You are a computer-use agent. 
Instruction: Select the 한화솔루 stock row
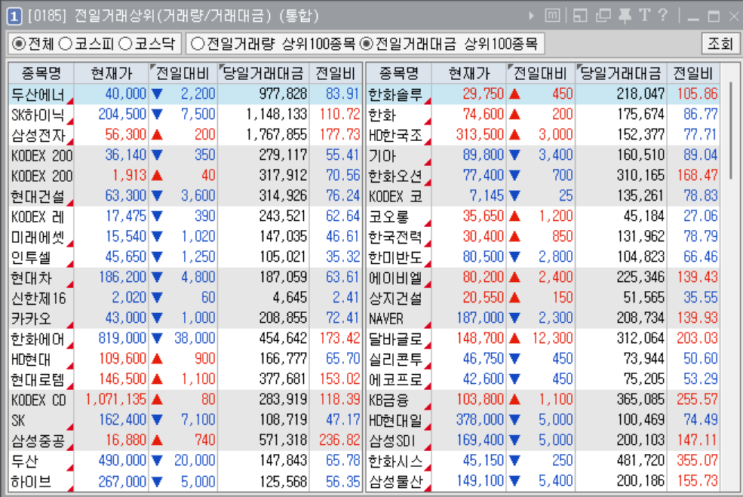tap(543, 94)
